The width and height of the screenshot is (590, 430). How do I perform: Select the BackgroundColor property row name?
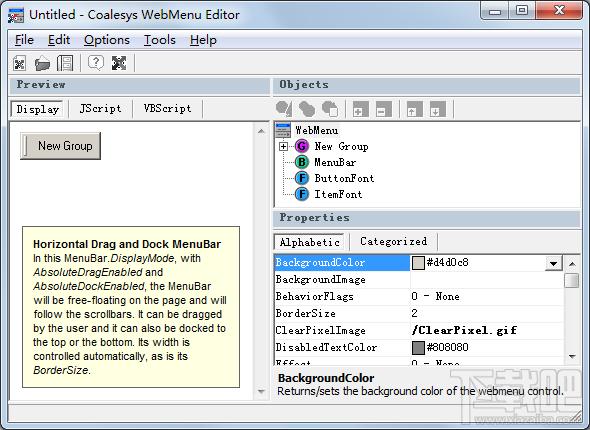[x=342, y=263]
